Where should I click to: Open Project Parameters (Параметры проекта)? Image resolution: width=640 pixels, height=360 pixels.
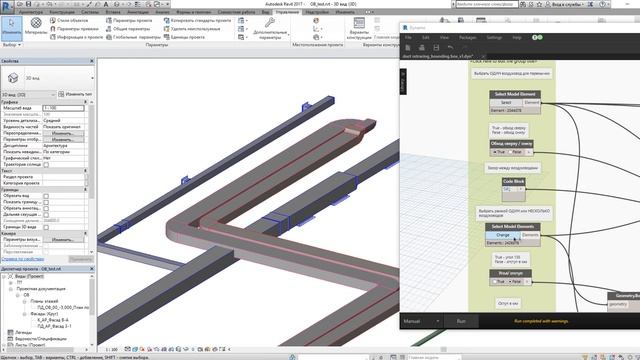pos(129,20)
